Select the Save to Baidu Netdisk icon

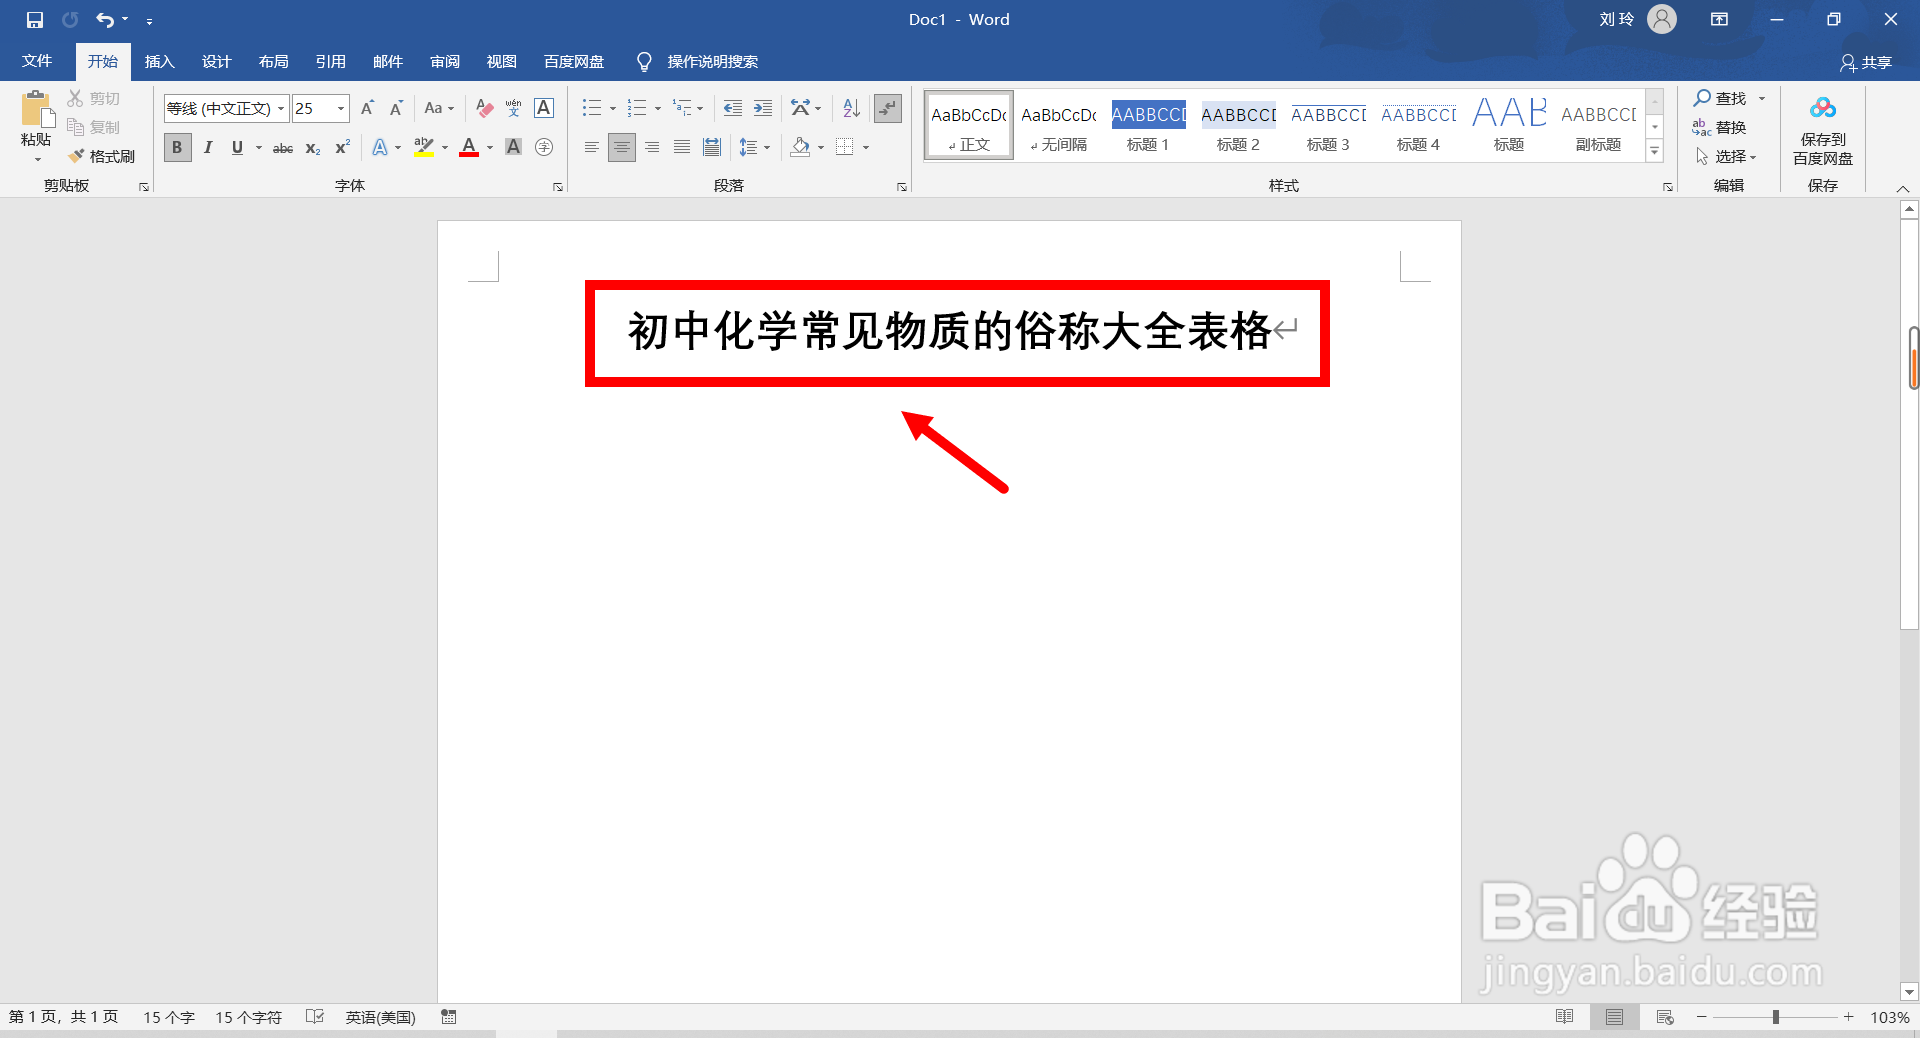[1822, 120]
